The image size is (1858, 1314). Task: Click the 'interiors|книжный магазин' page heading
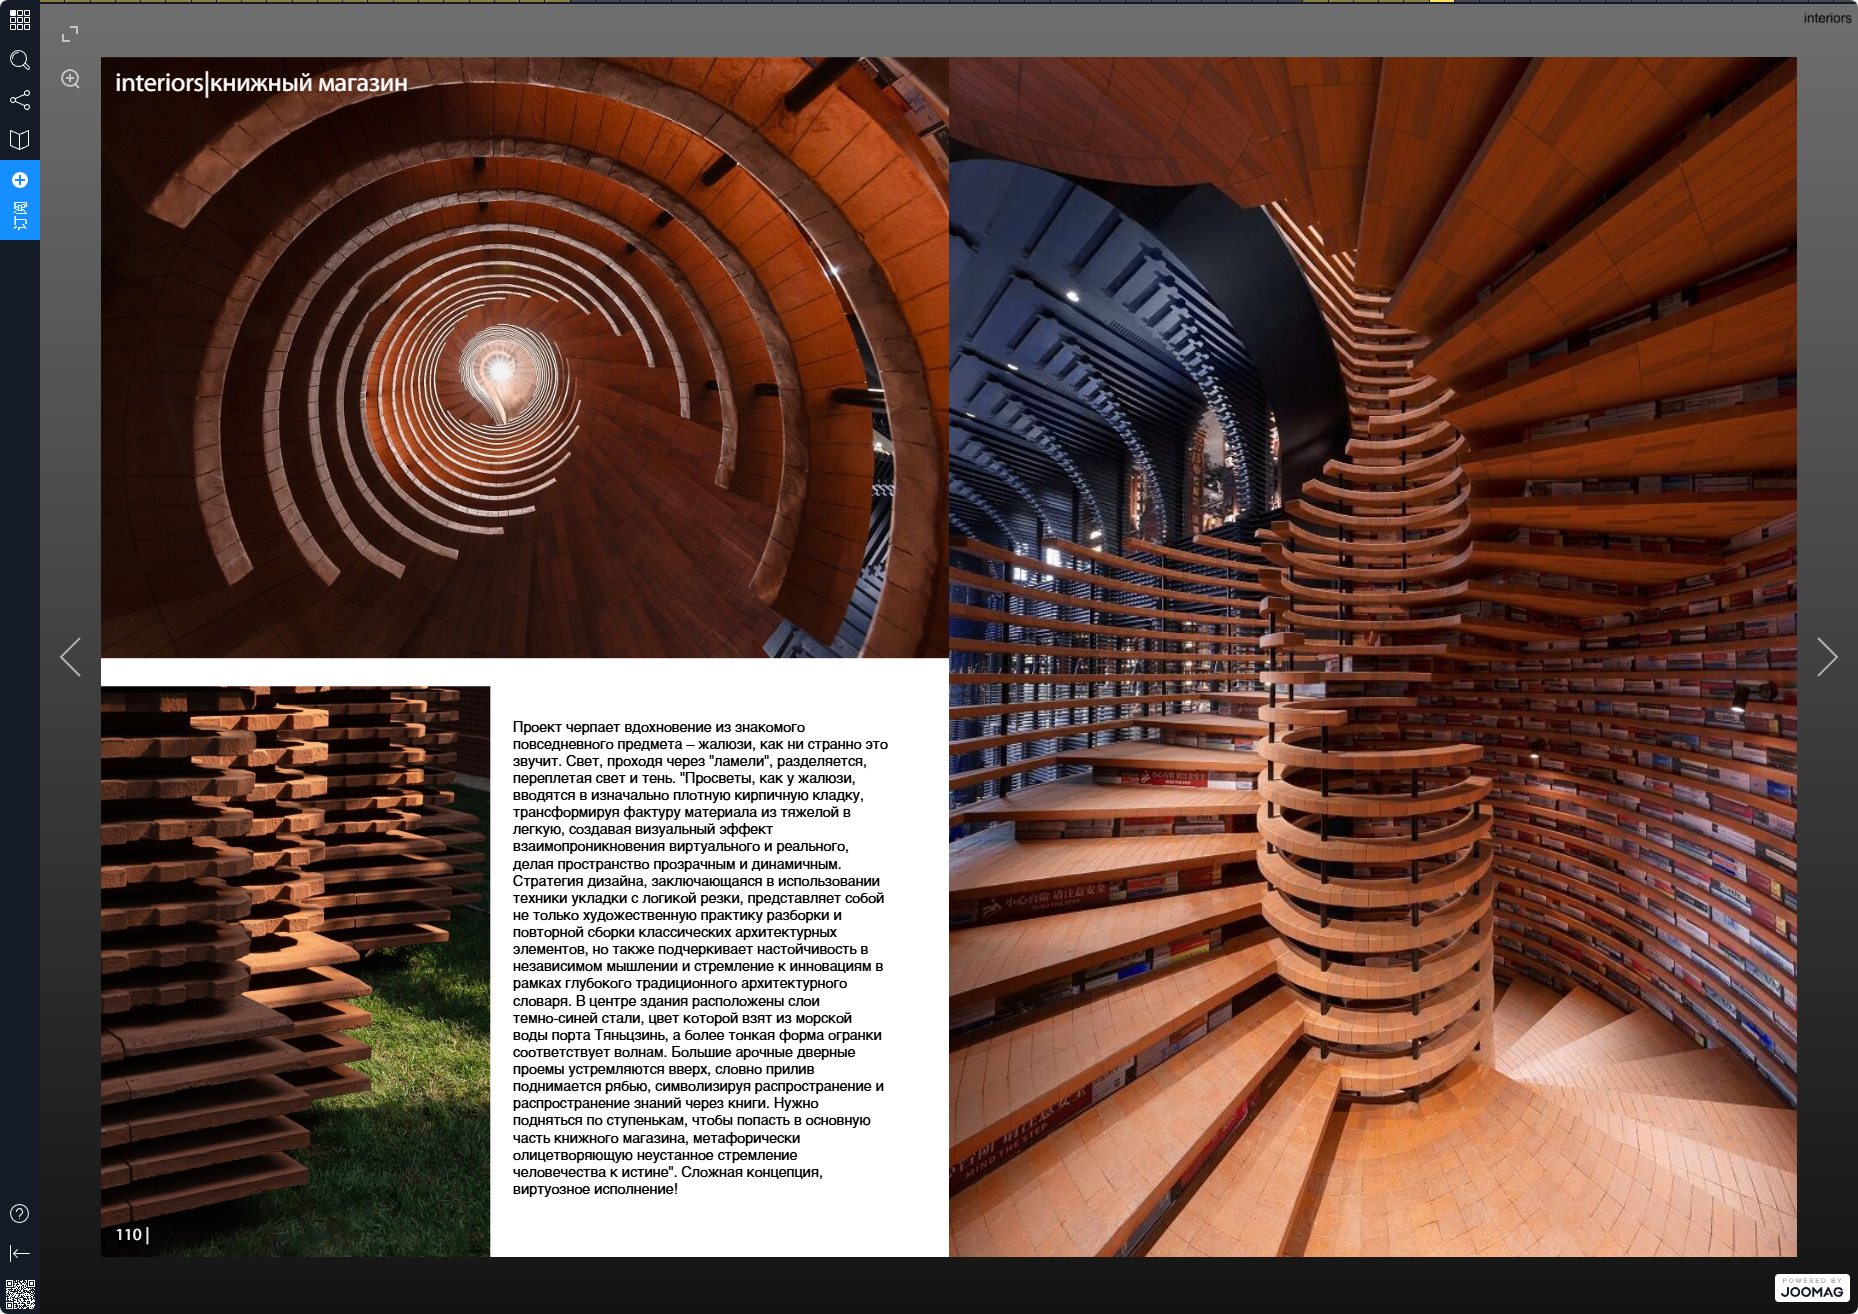(261, 83)
